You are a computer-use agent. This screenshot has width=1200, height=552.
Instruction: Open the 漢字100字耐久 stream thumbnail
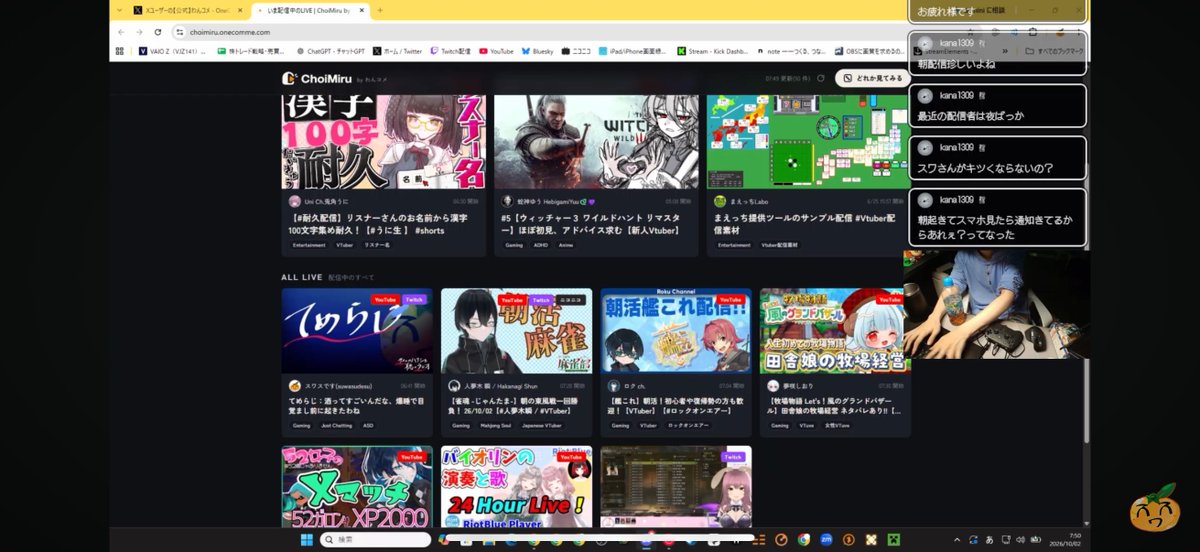[384, 142]
